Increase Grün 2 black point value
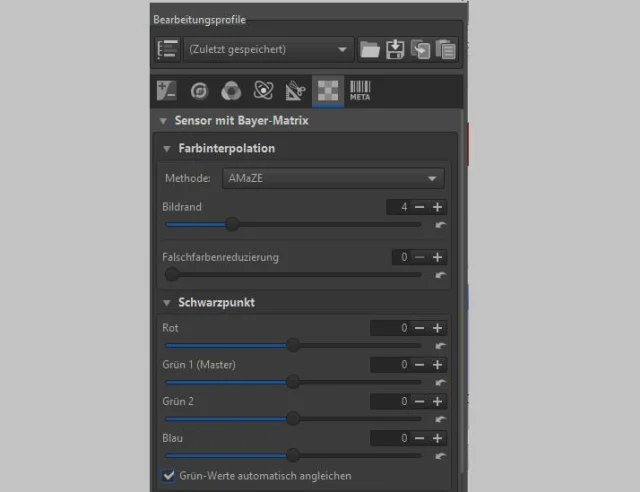640x492 pixels. click(x=437, y=401)
